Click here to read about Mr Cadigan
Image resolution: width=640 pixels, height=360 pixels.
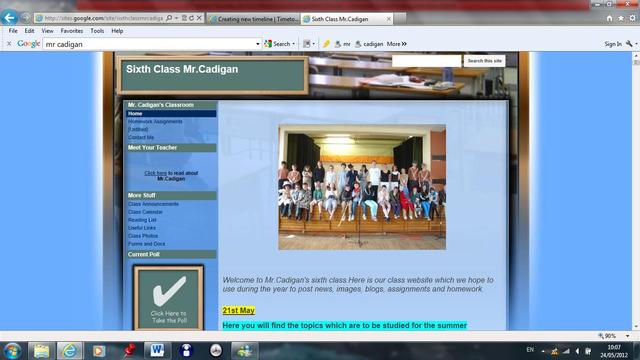tap(155, 173)
